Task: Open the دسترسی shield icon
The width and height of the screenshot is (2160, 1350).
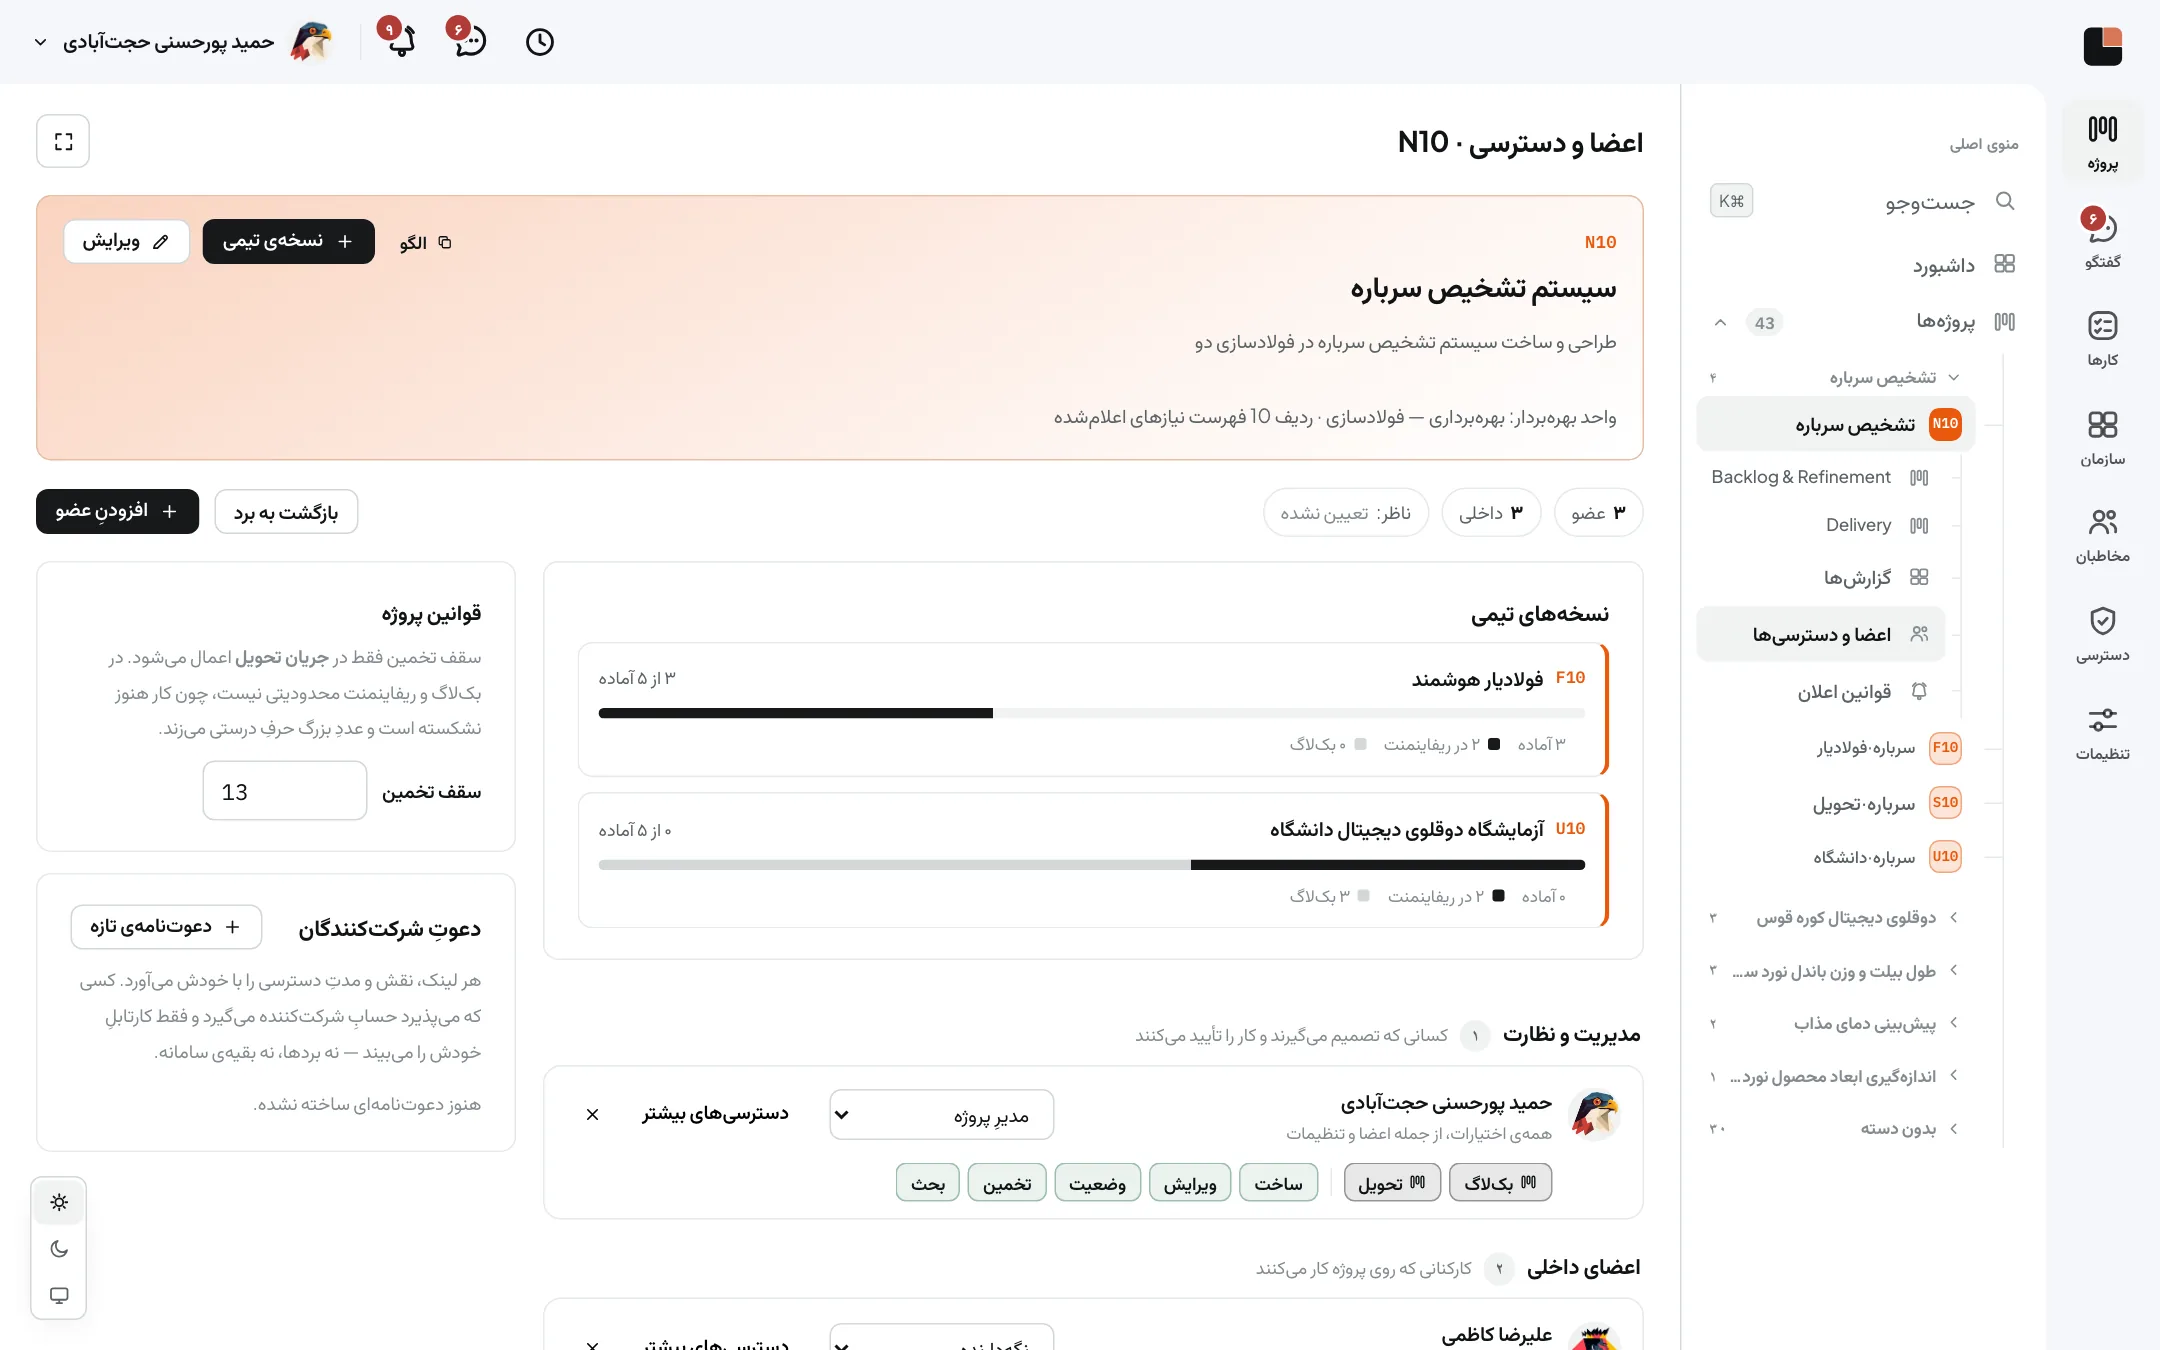Action: point(2102,634)
